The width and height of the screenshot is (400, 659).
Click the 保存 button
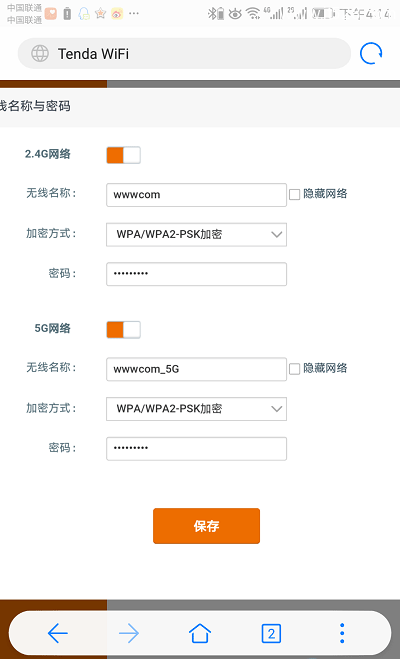[x=206, y=526]
